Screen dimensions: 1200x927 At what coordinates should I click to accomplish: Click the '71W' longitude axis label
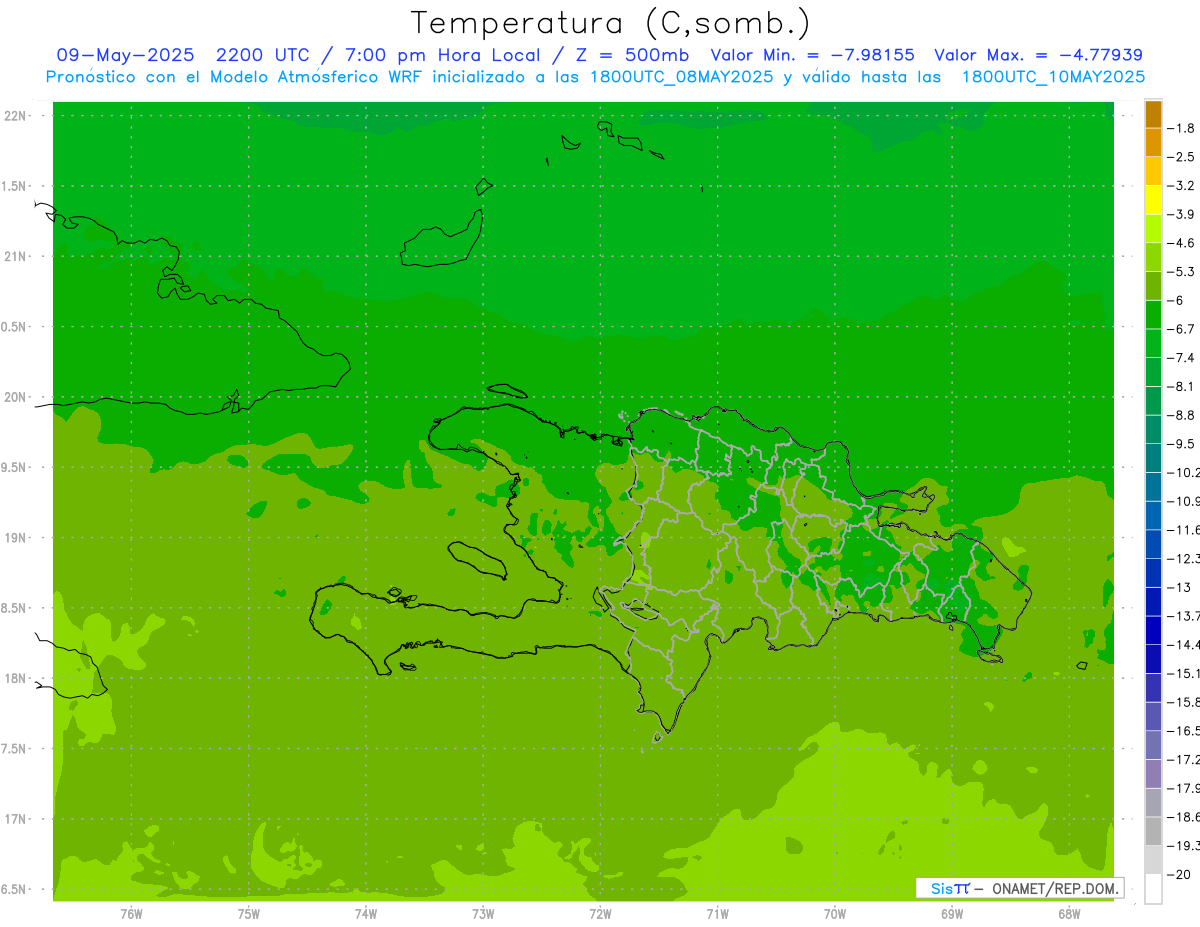point(717,914)
